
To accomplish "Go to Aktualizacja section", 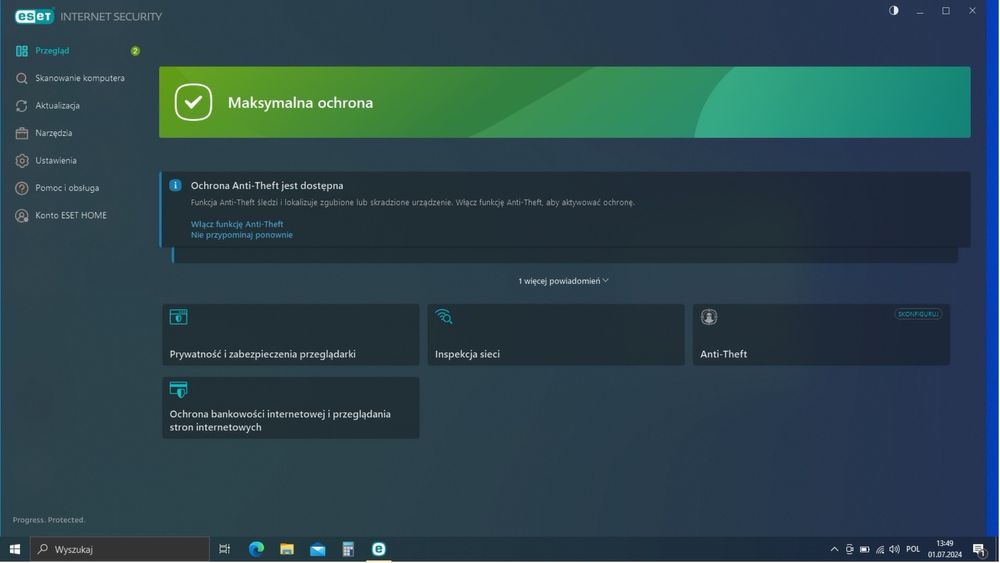I will pyautogui.click(x=57, y=105).
